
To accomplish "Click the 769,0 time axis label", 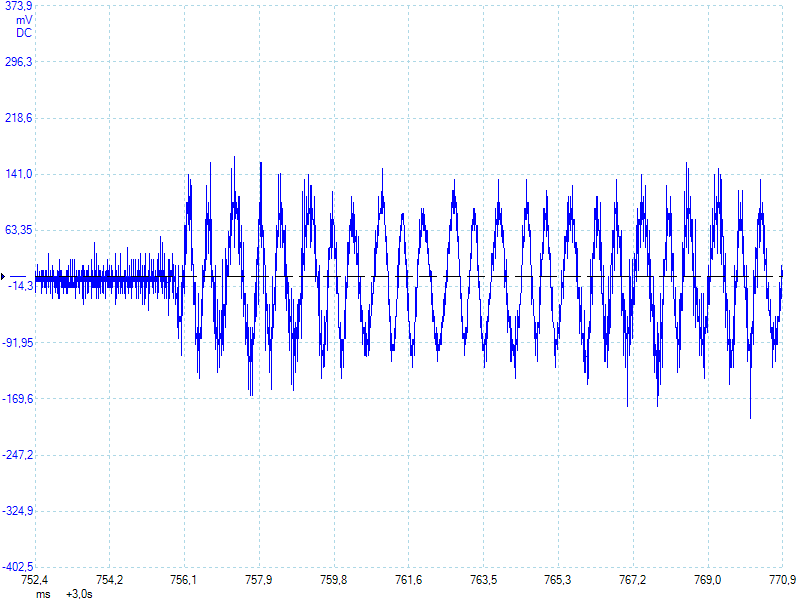I will pyautogui.click(x=708, y=580).
